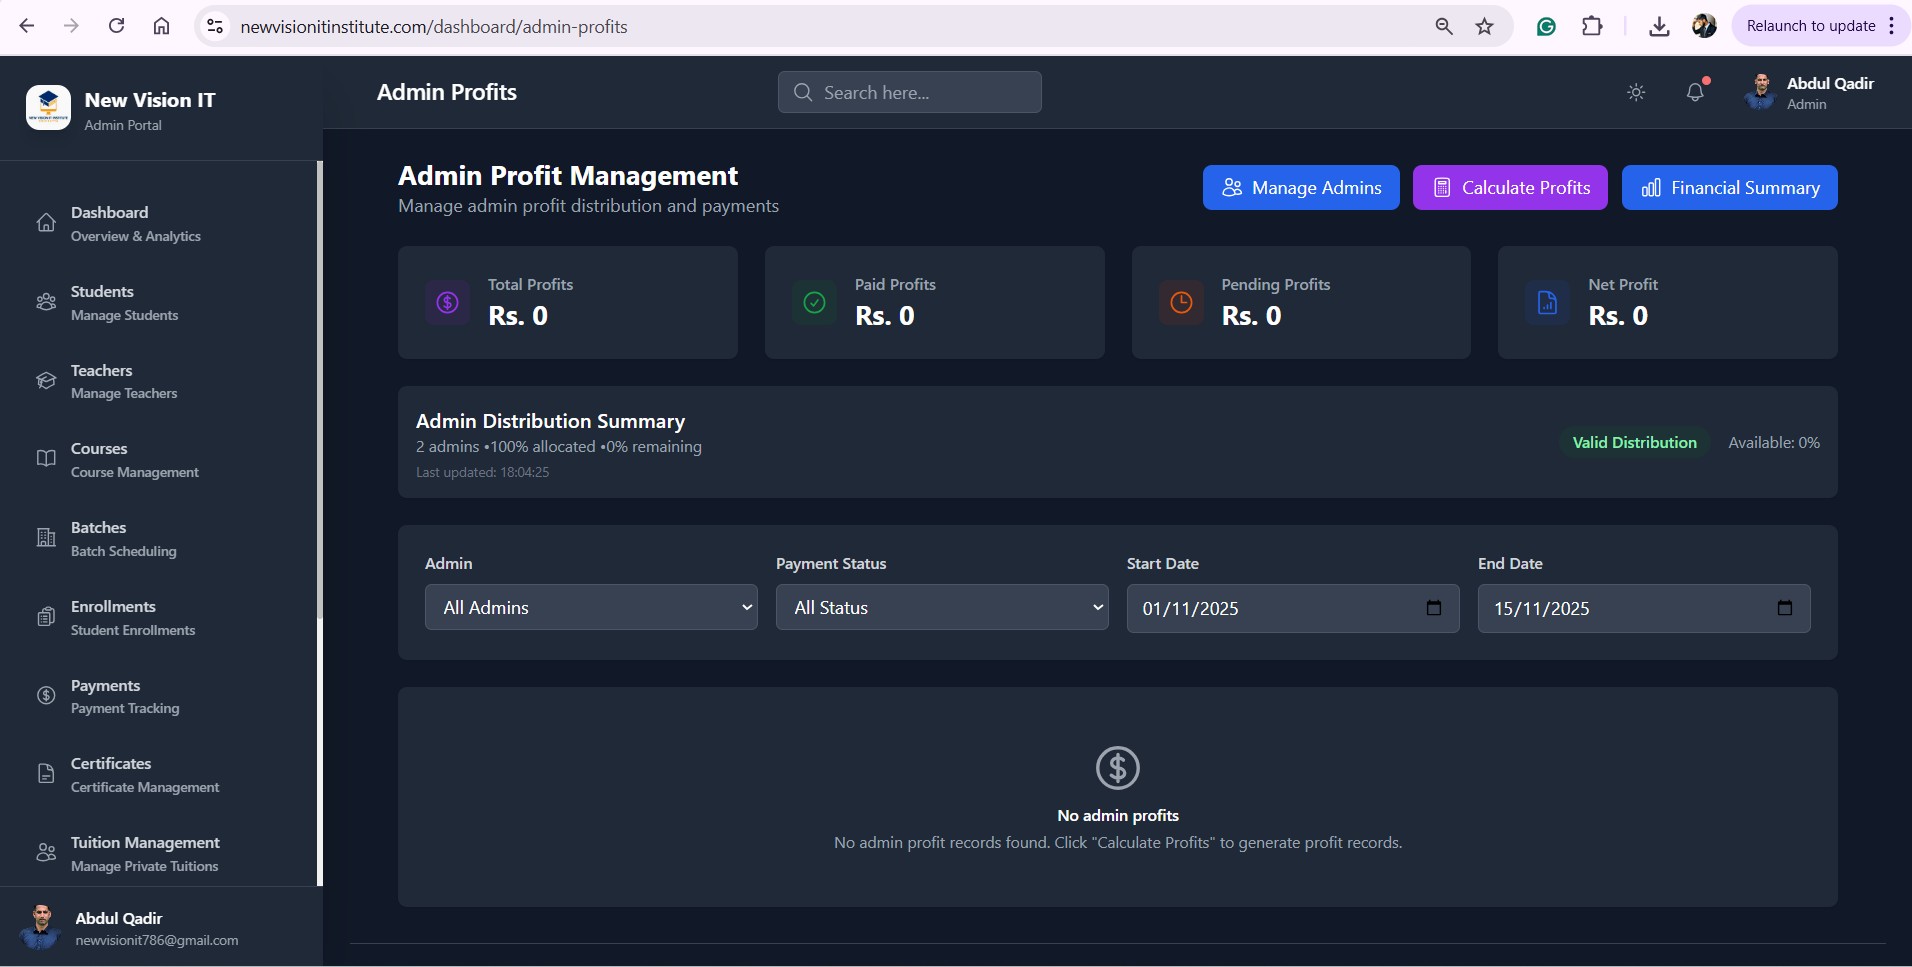Open the browser extensions puzzle icon
This screenshot has height=967, width=1912.
(1592, 27)
